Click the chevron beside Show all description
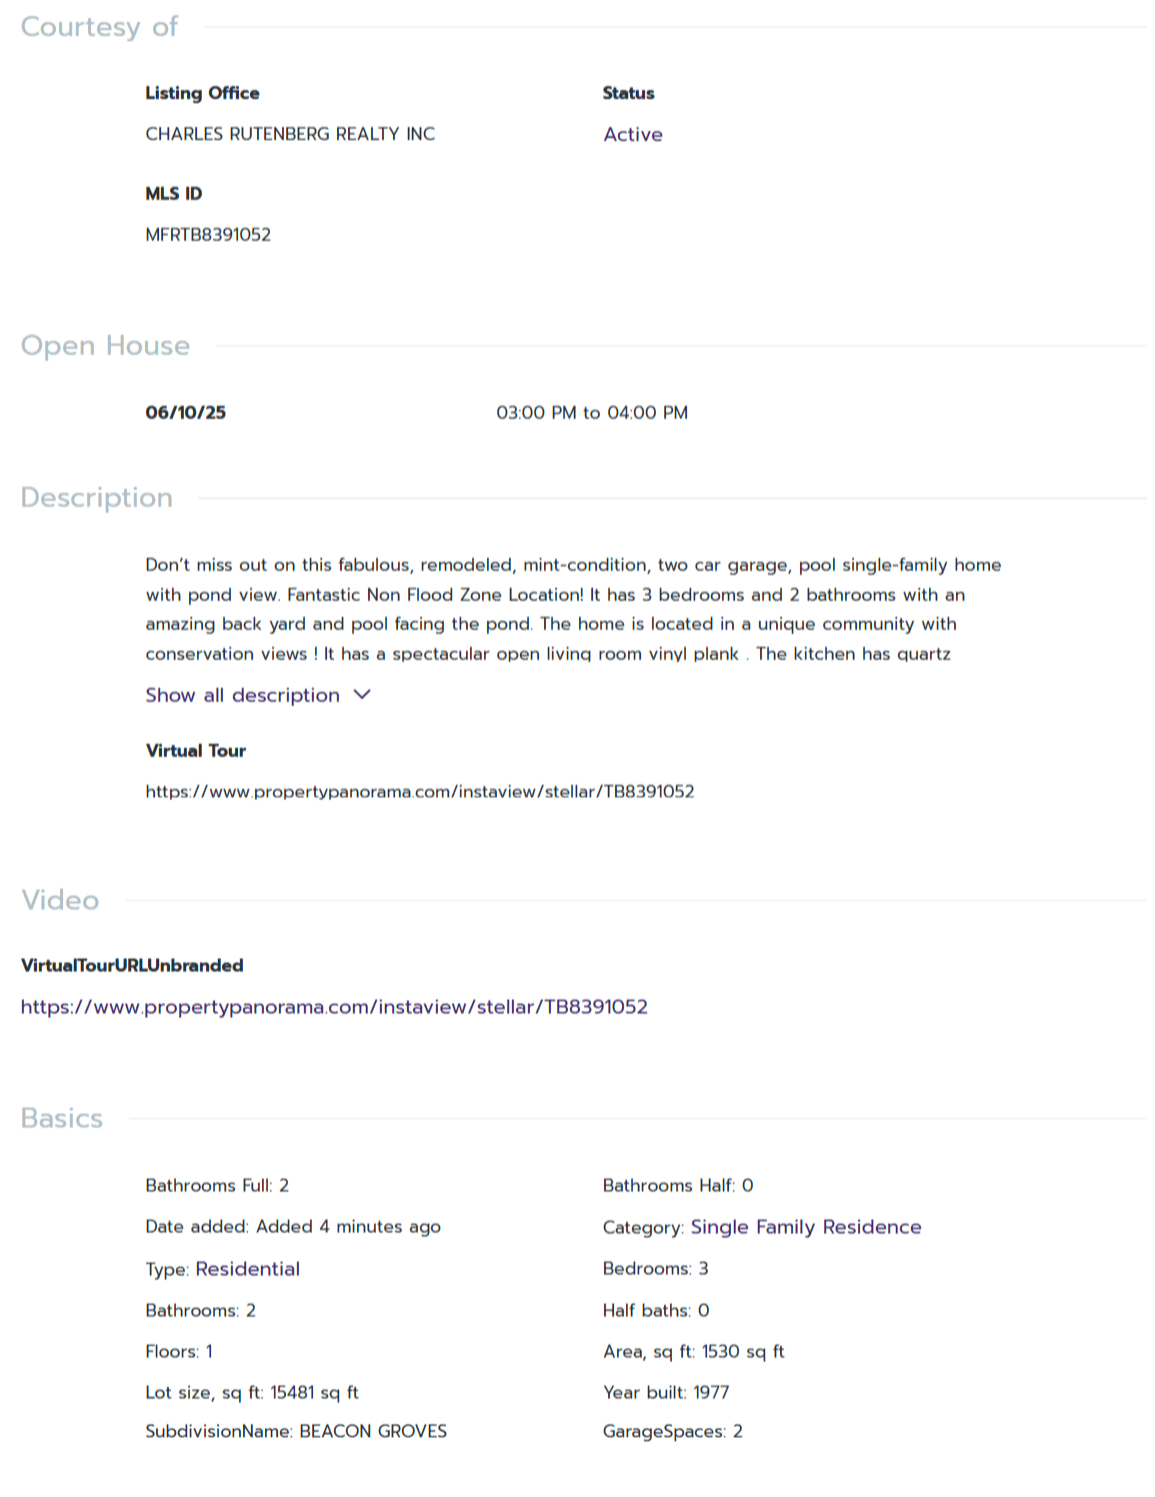1155x1497 pixels. 362,695
